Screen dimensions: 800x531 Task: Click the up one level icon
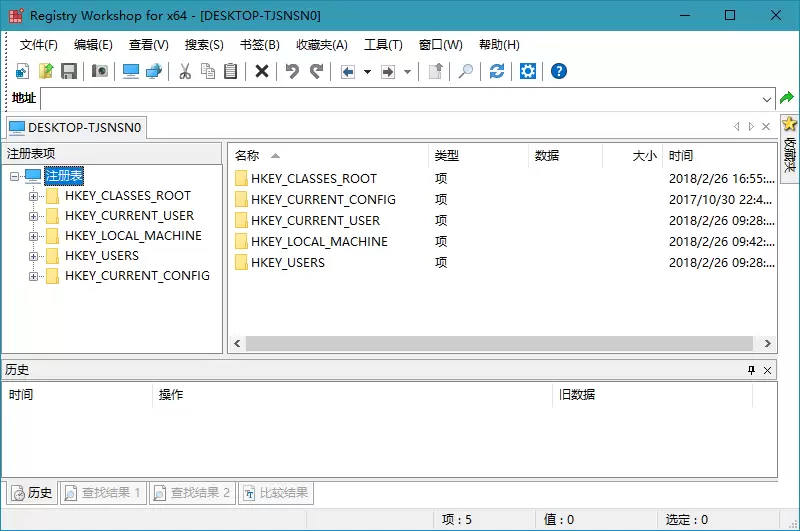pyautogui.click(x=435, y=71)
